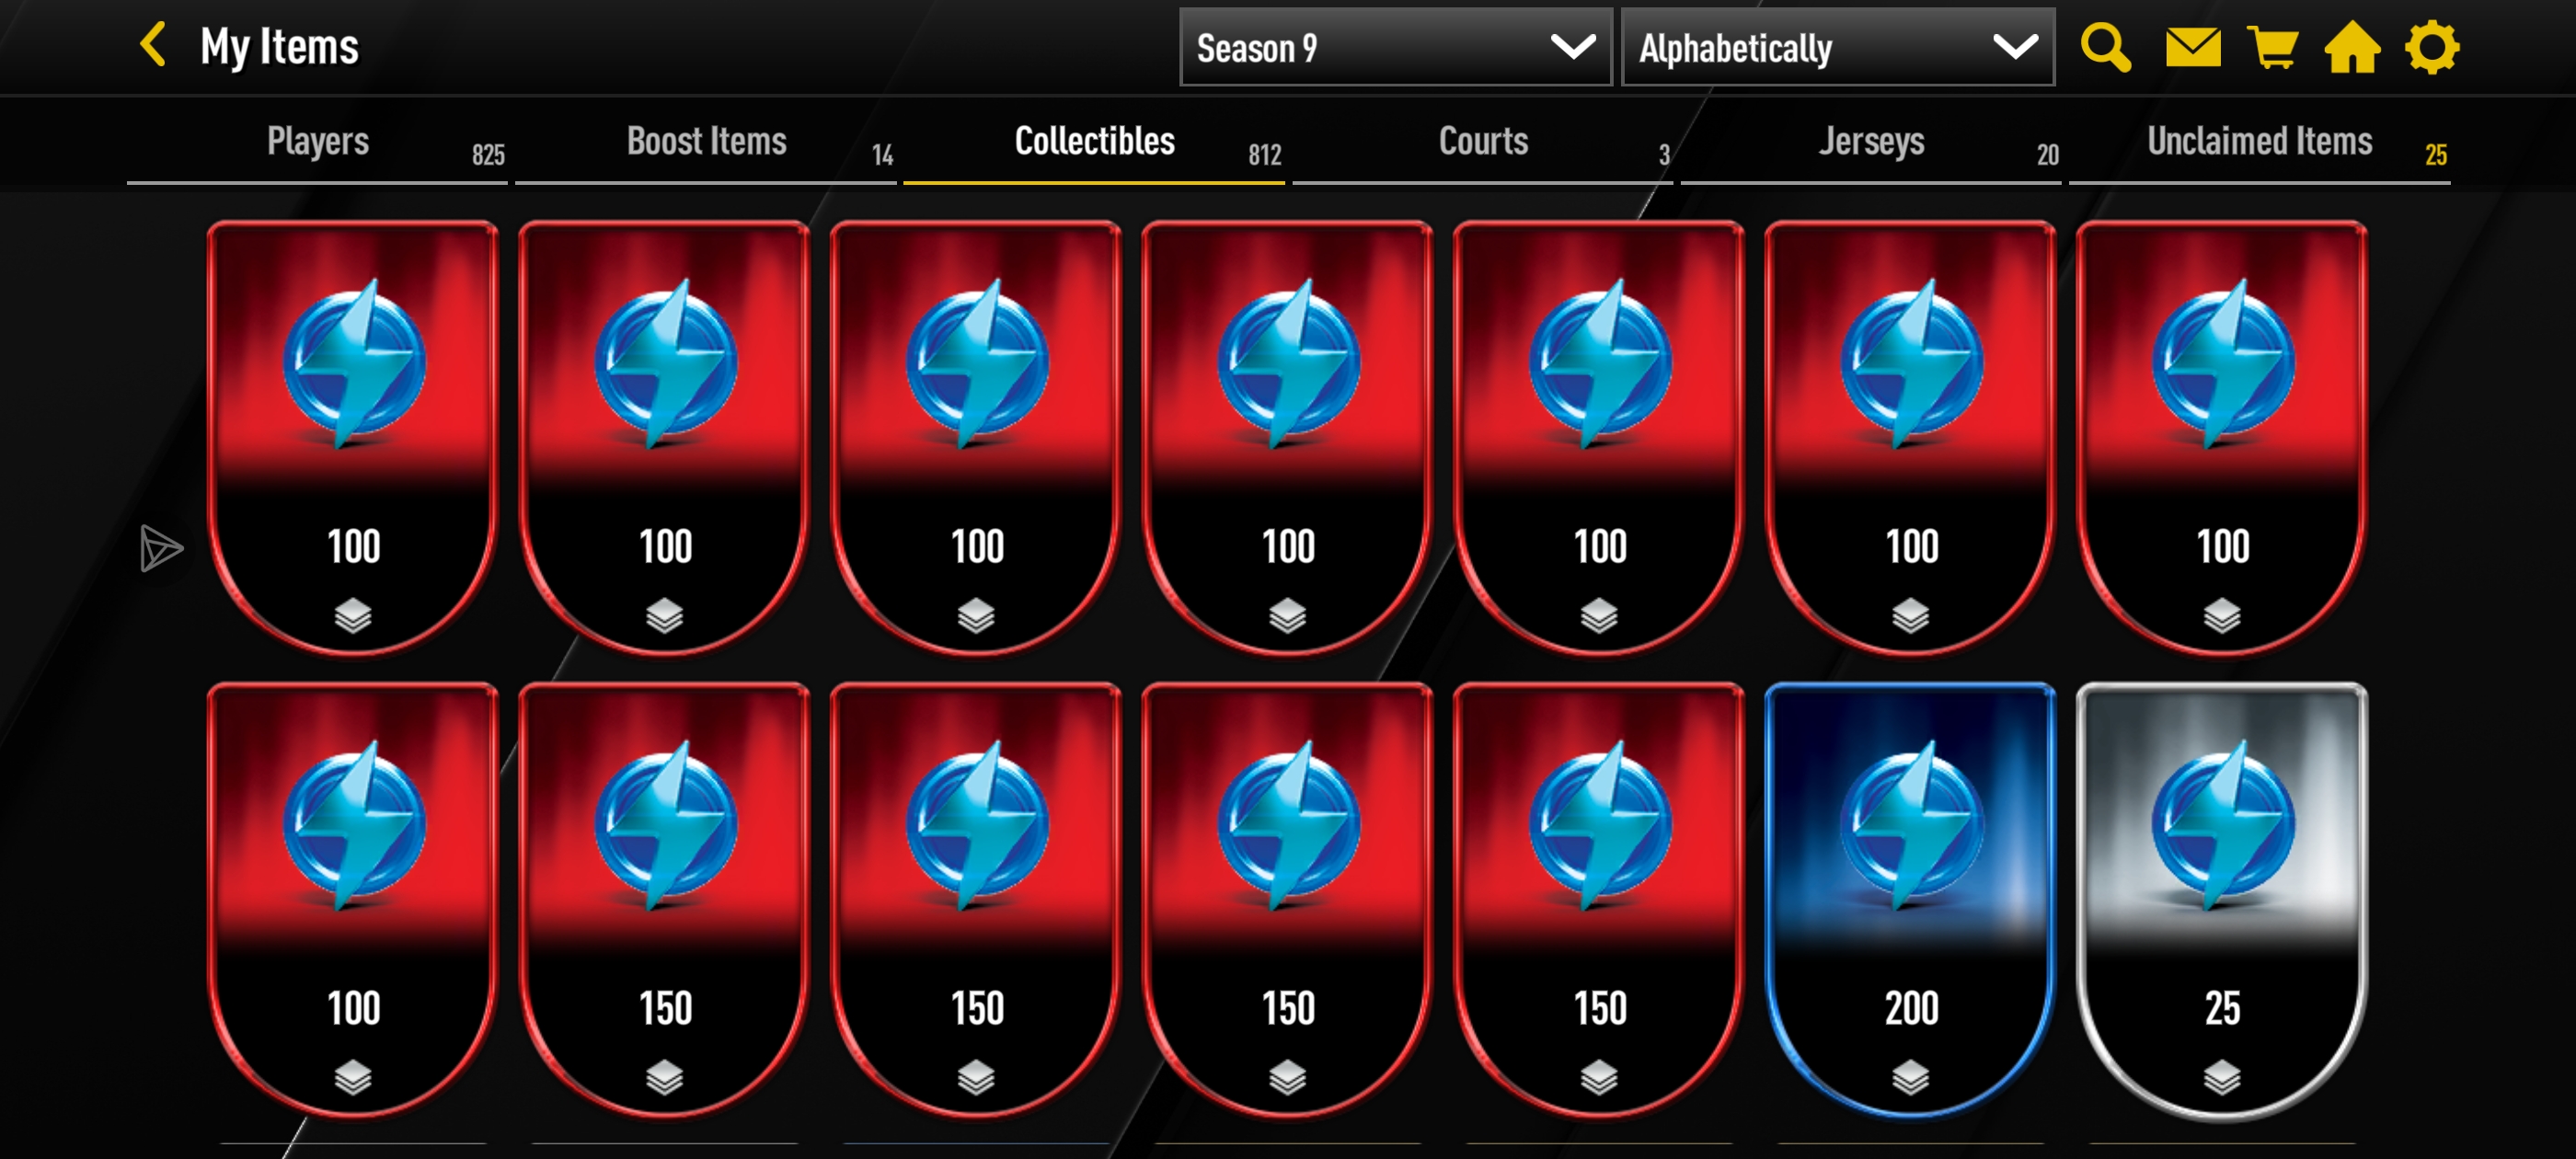This screenshot has height=1159, width=2576.
Task: Select the blue 200 energy card
Action: click(x=1910, y=899)
